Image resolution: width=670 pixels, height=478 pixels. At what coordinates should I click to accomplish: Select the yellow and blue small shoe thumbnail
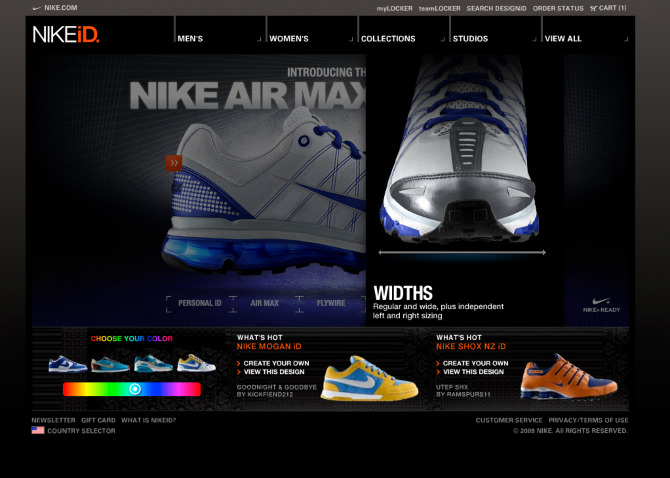click(x=196, y=363)
